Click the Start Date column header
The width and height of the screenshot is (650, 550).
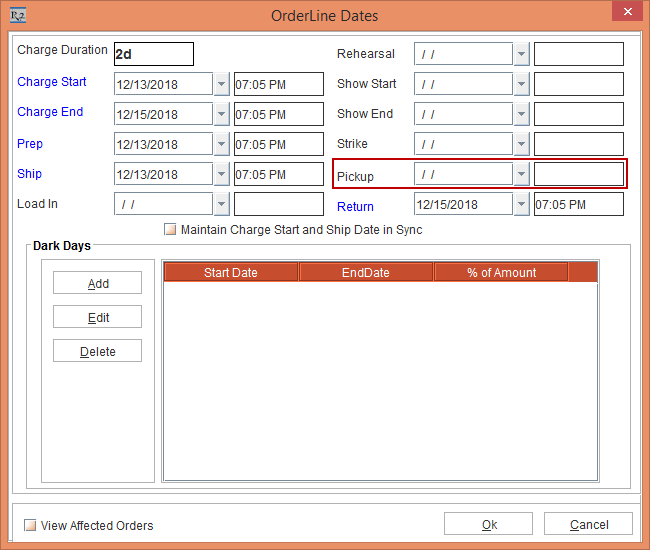(x=230, y=272)
